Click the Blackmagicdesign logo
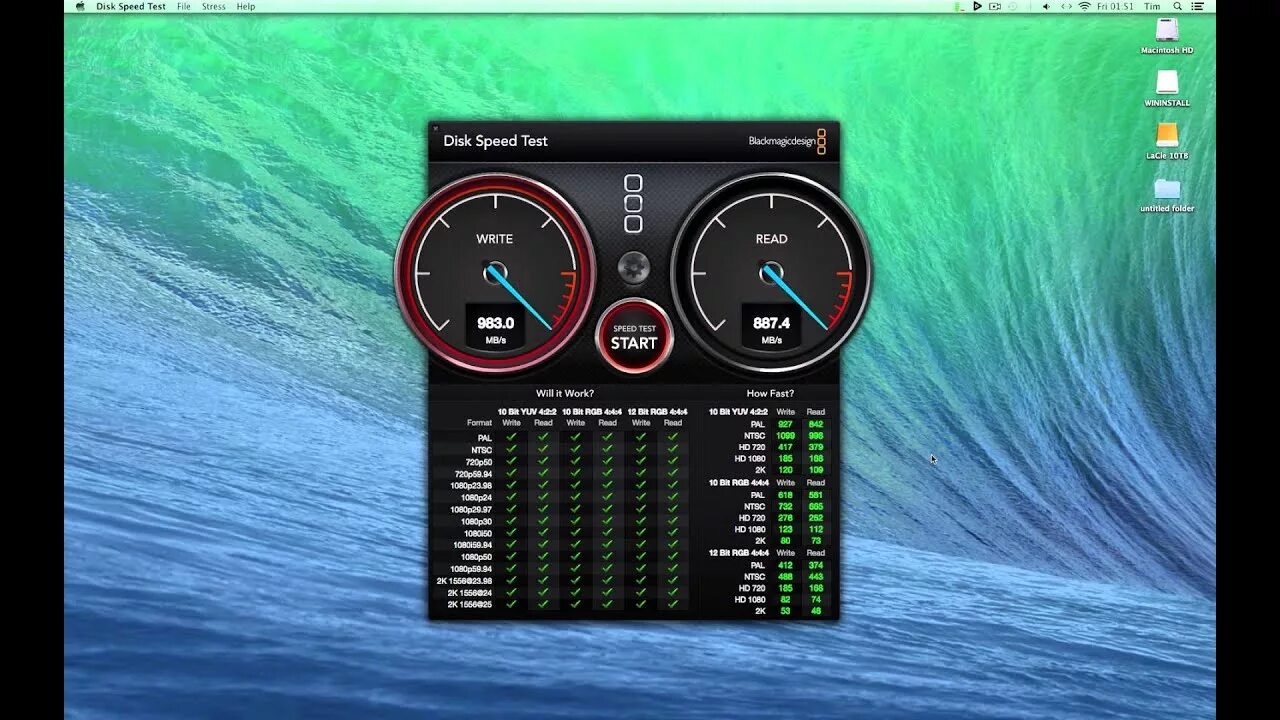The image size is (1280, 720). coord(788,141)
